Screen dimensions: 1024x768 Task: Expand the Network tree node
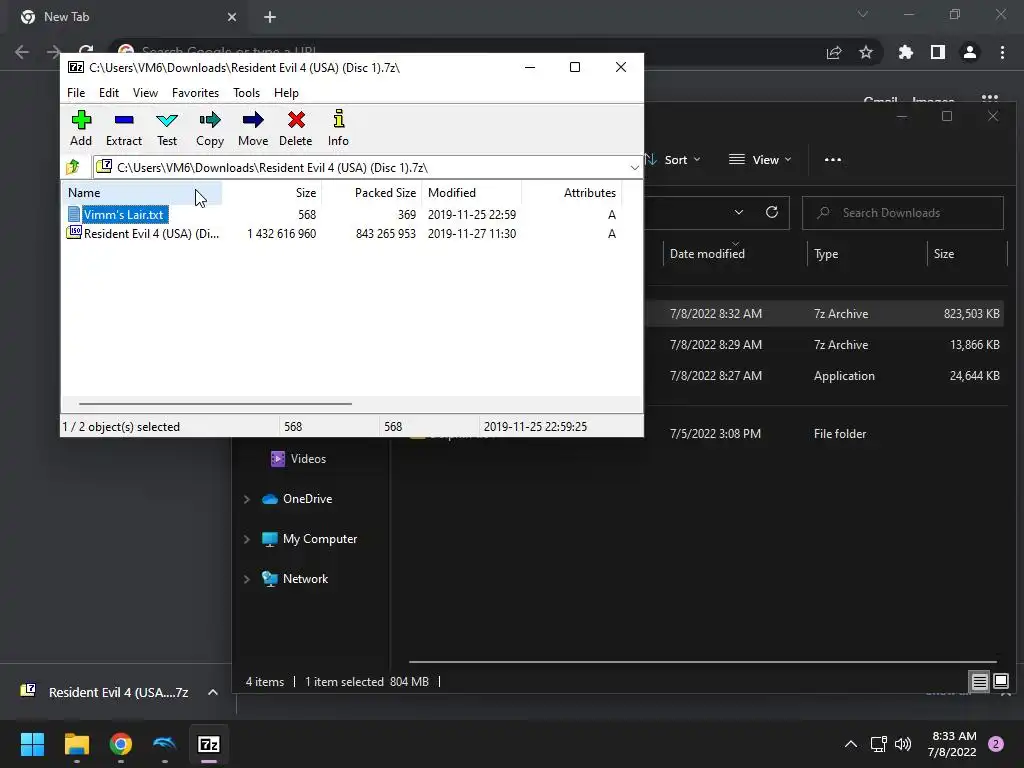247,579
